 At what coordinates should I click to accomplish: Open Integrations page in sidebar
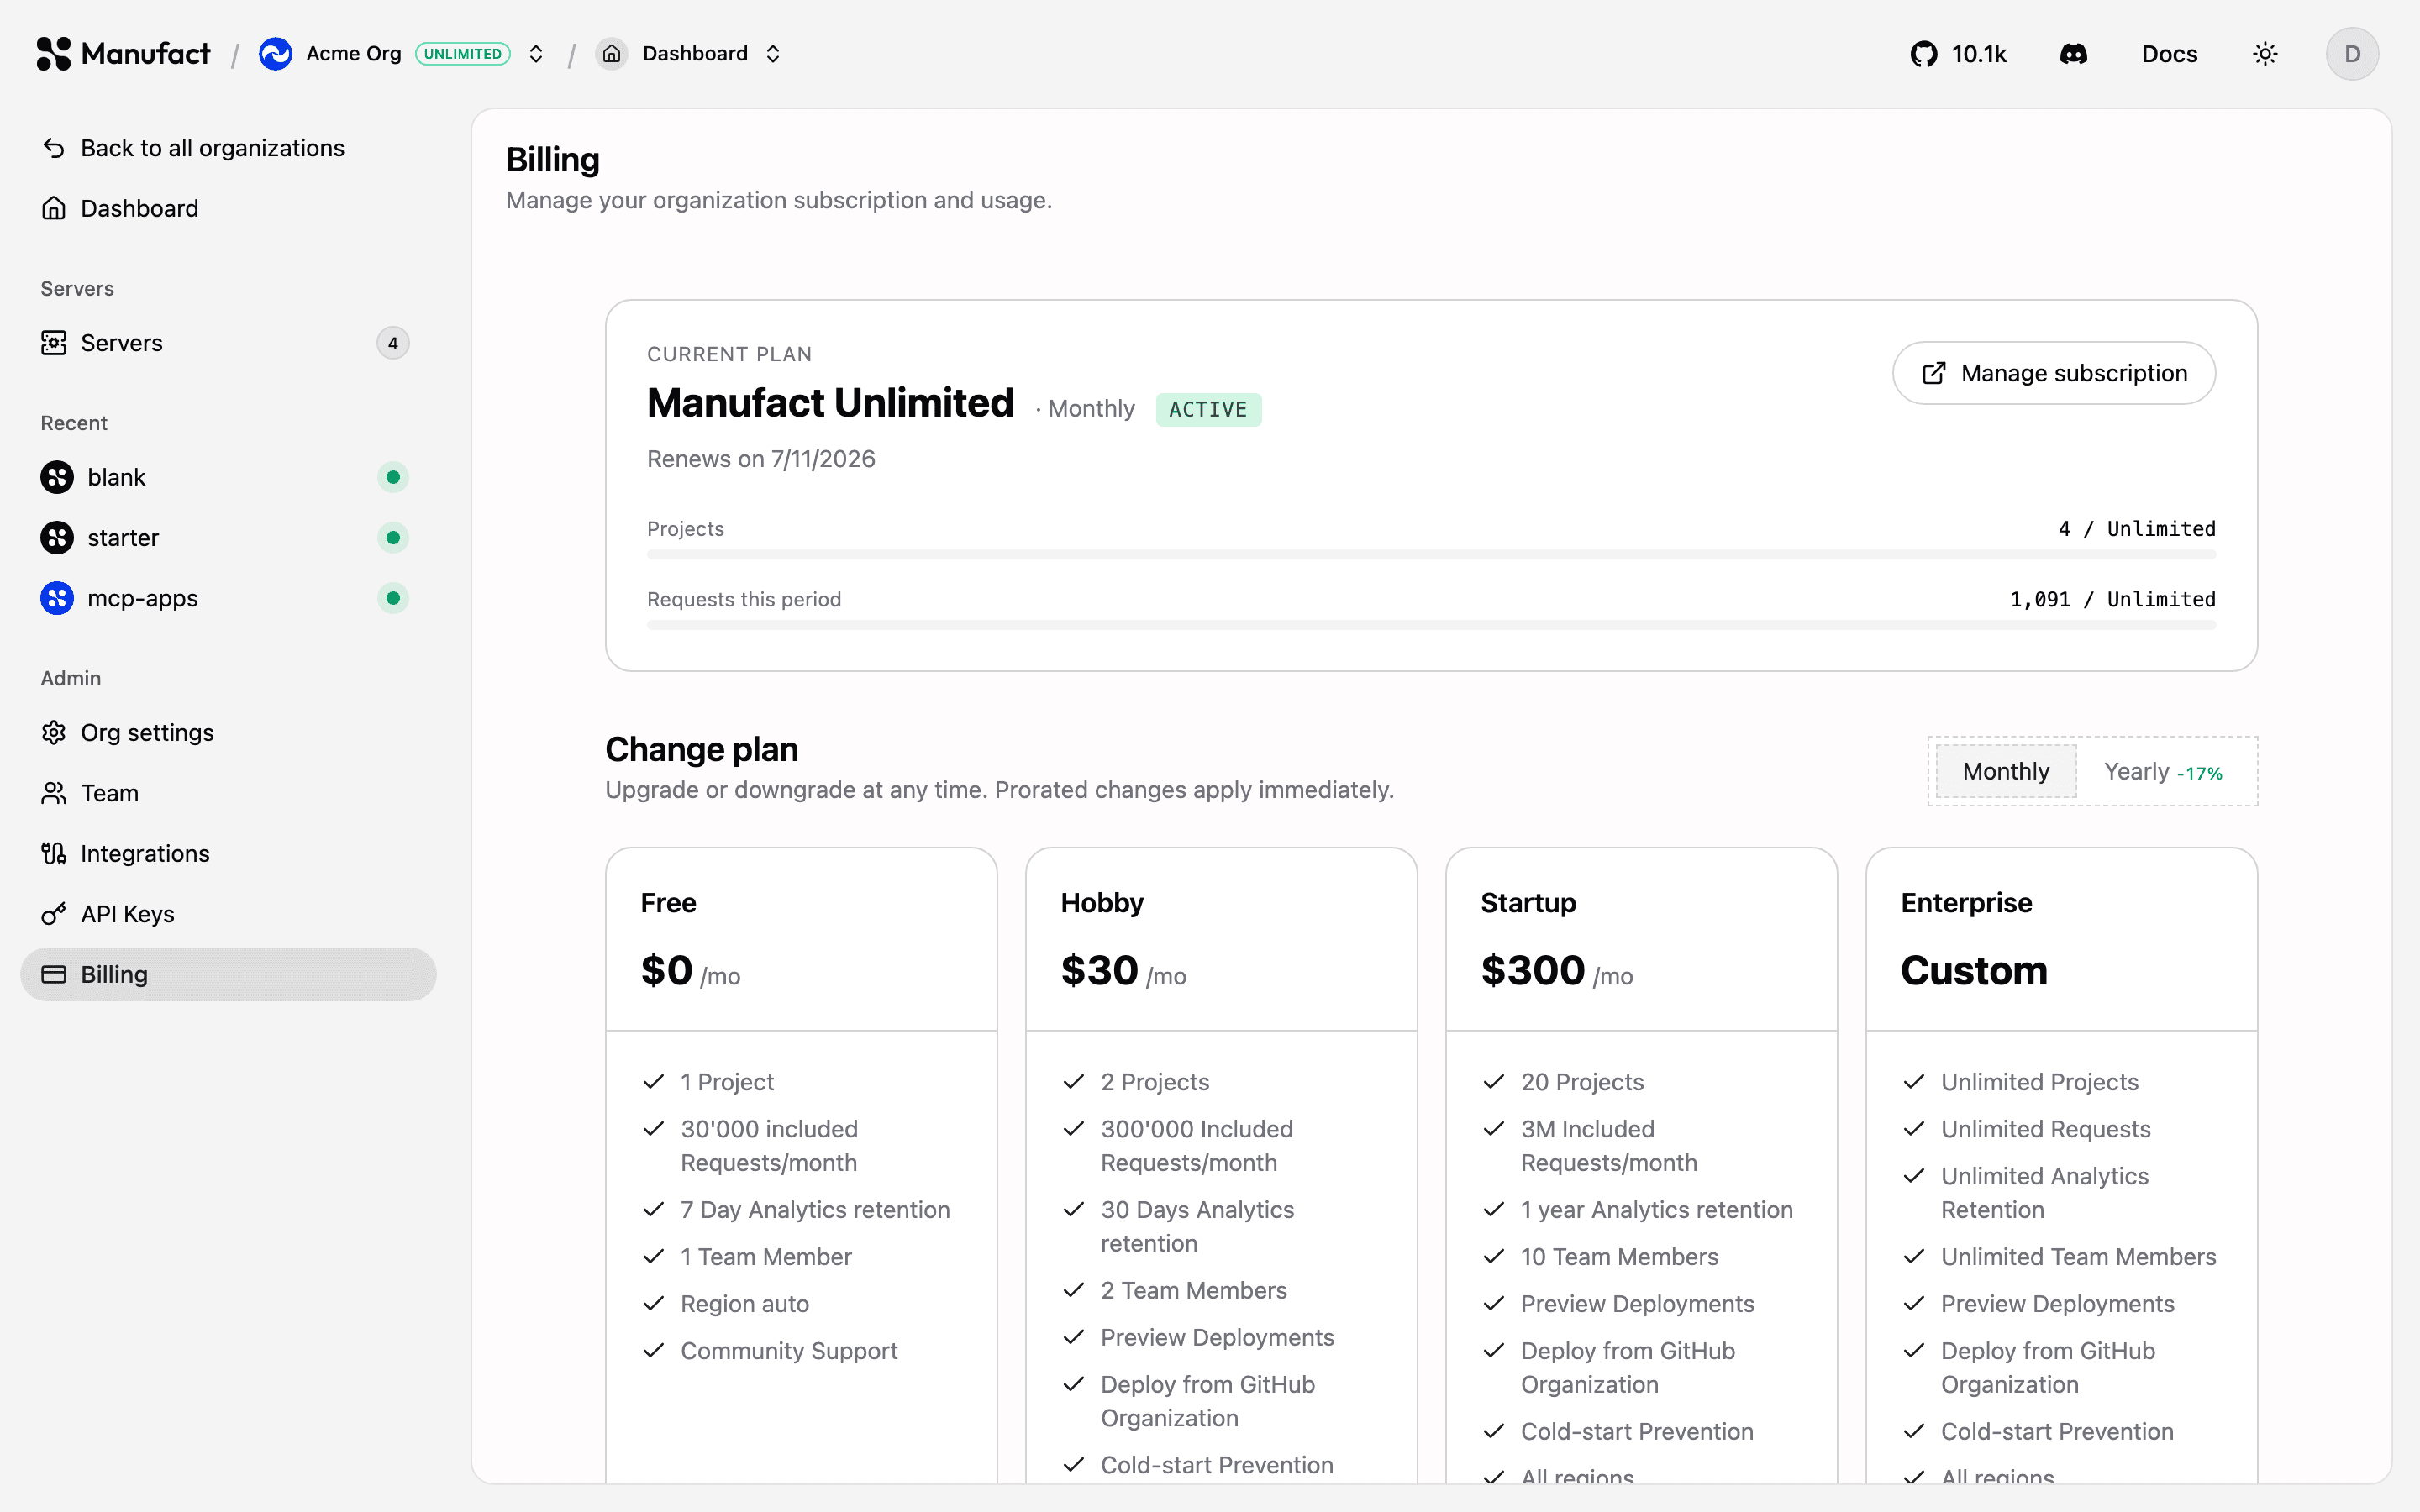(x=228, y=854)
